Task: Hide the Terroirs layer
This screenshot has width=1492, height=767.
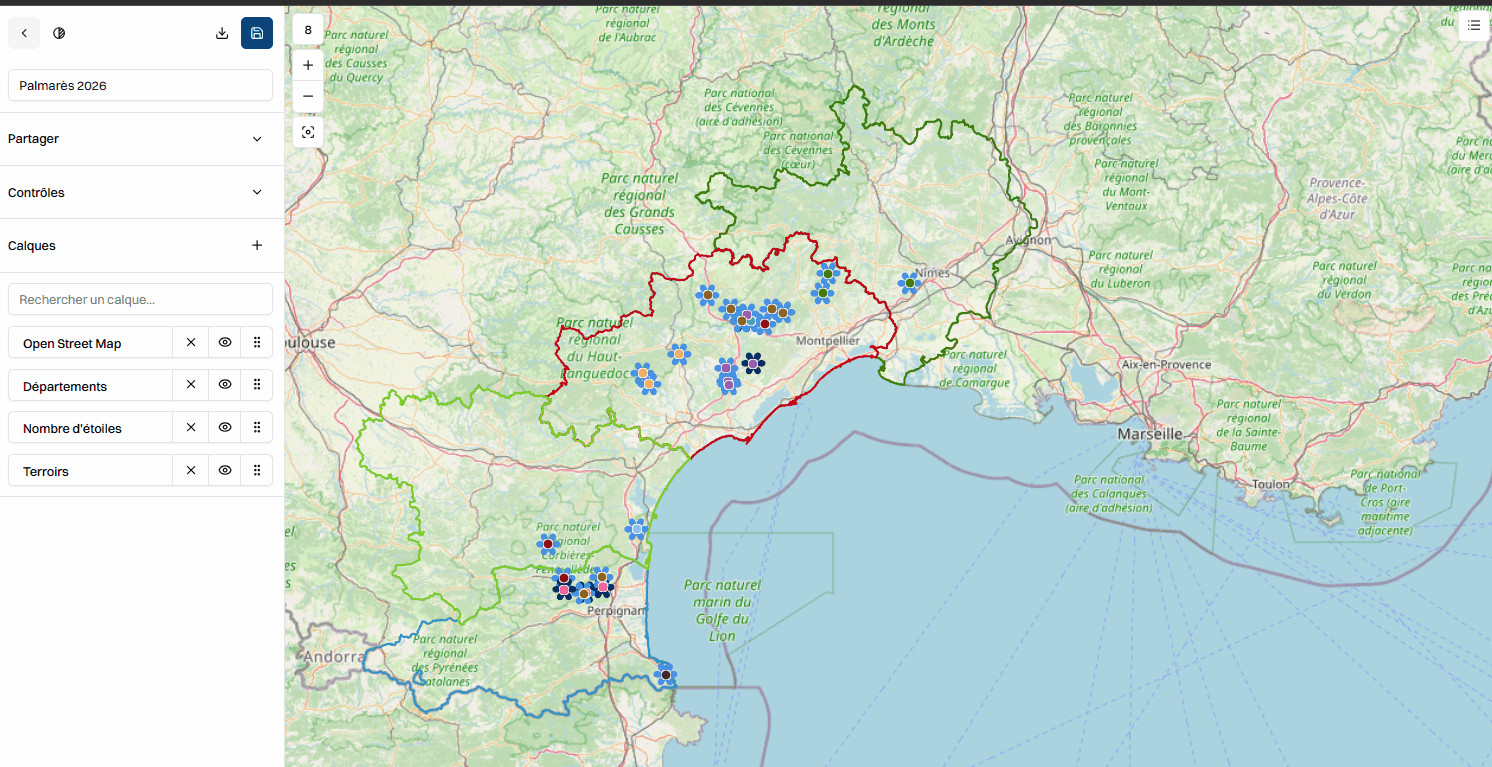Action: tap(225, 470)
